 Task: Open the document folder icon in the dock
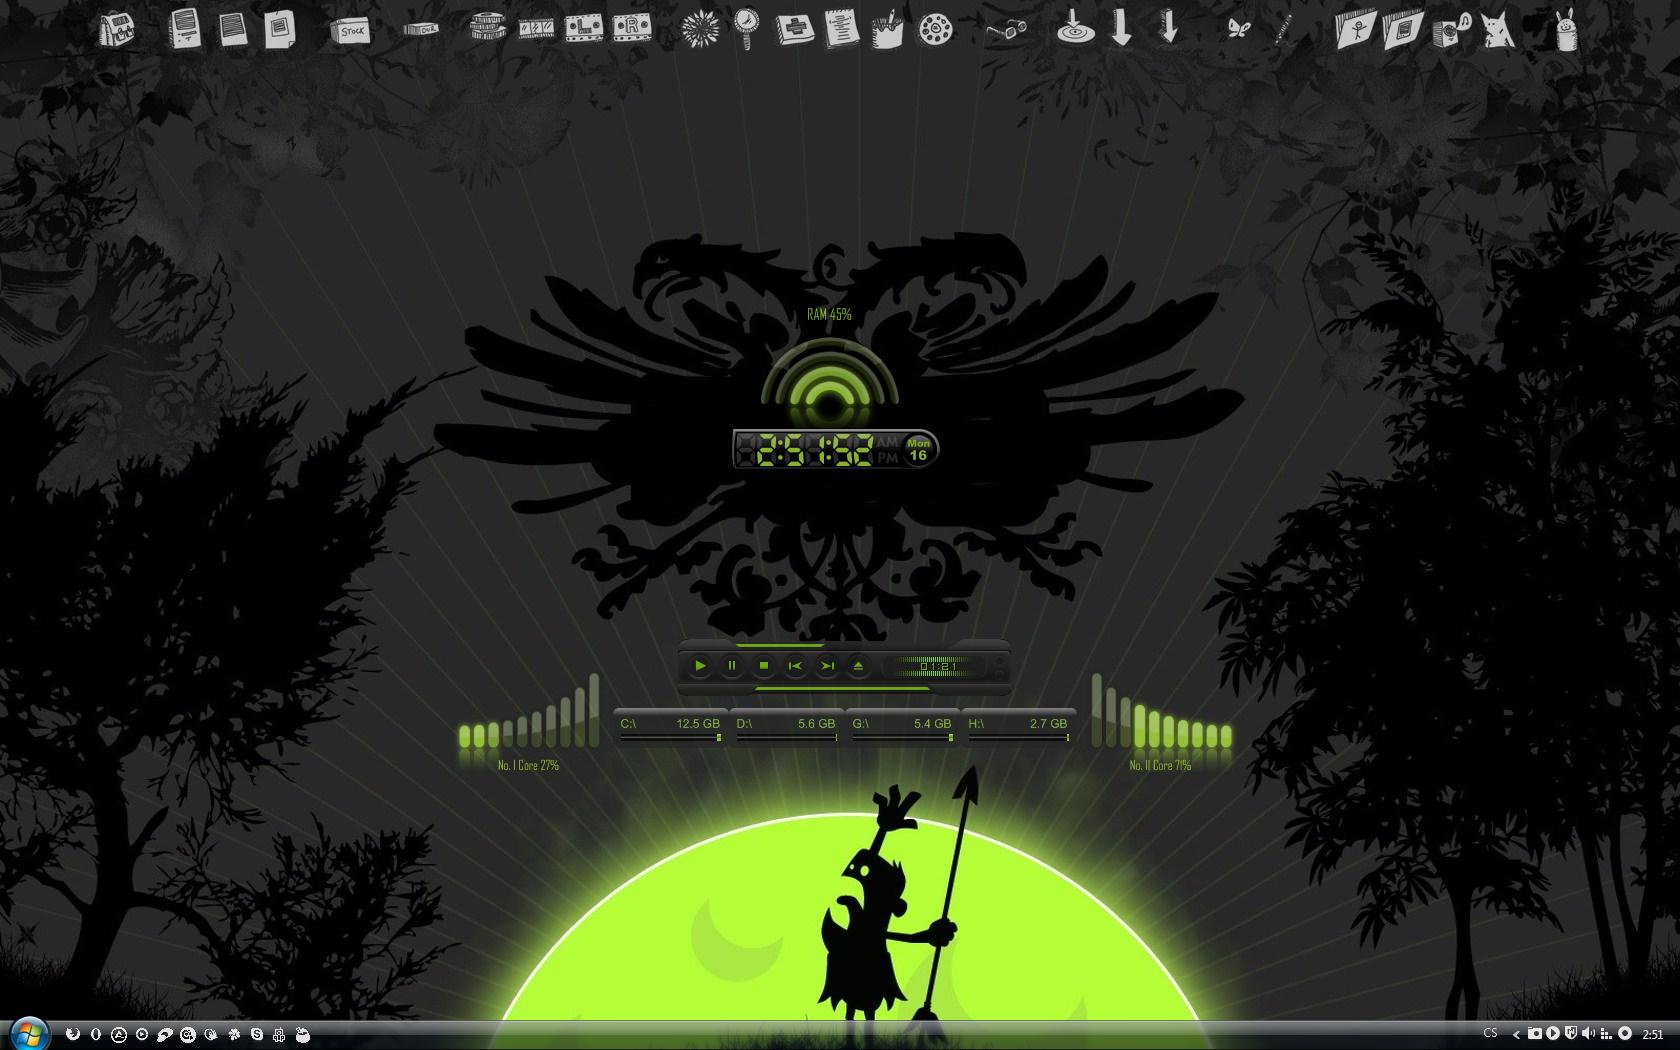[x=1403, y=30]
